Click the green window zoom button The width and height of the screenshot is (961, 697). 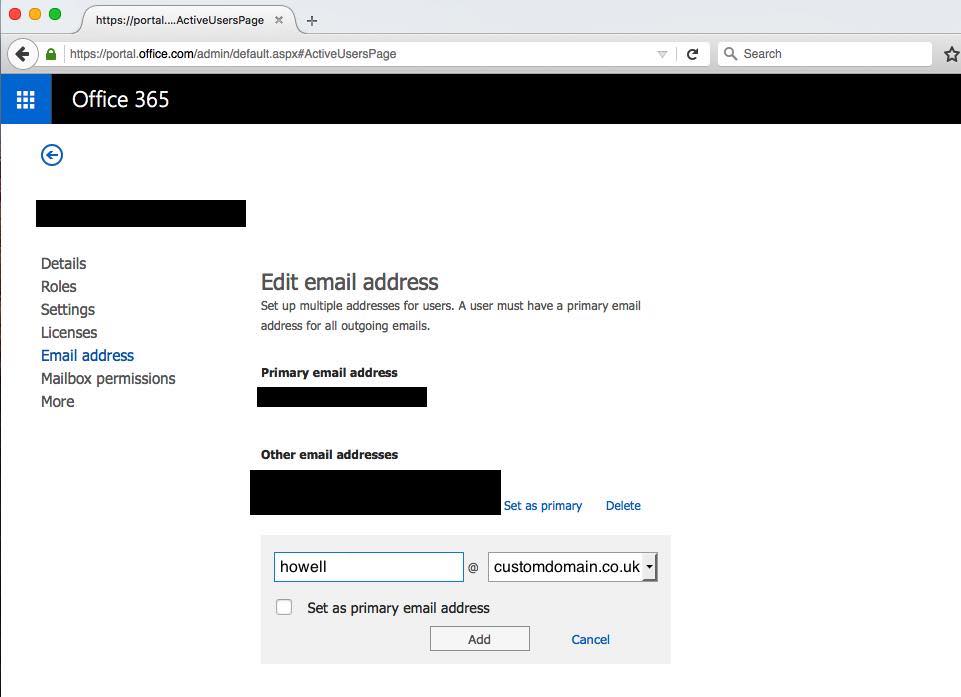coord(55,14)
